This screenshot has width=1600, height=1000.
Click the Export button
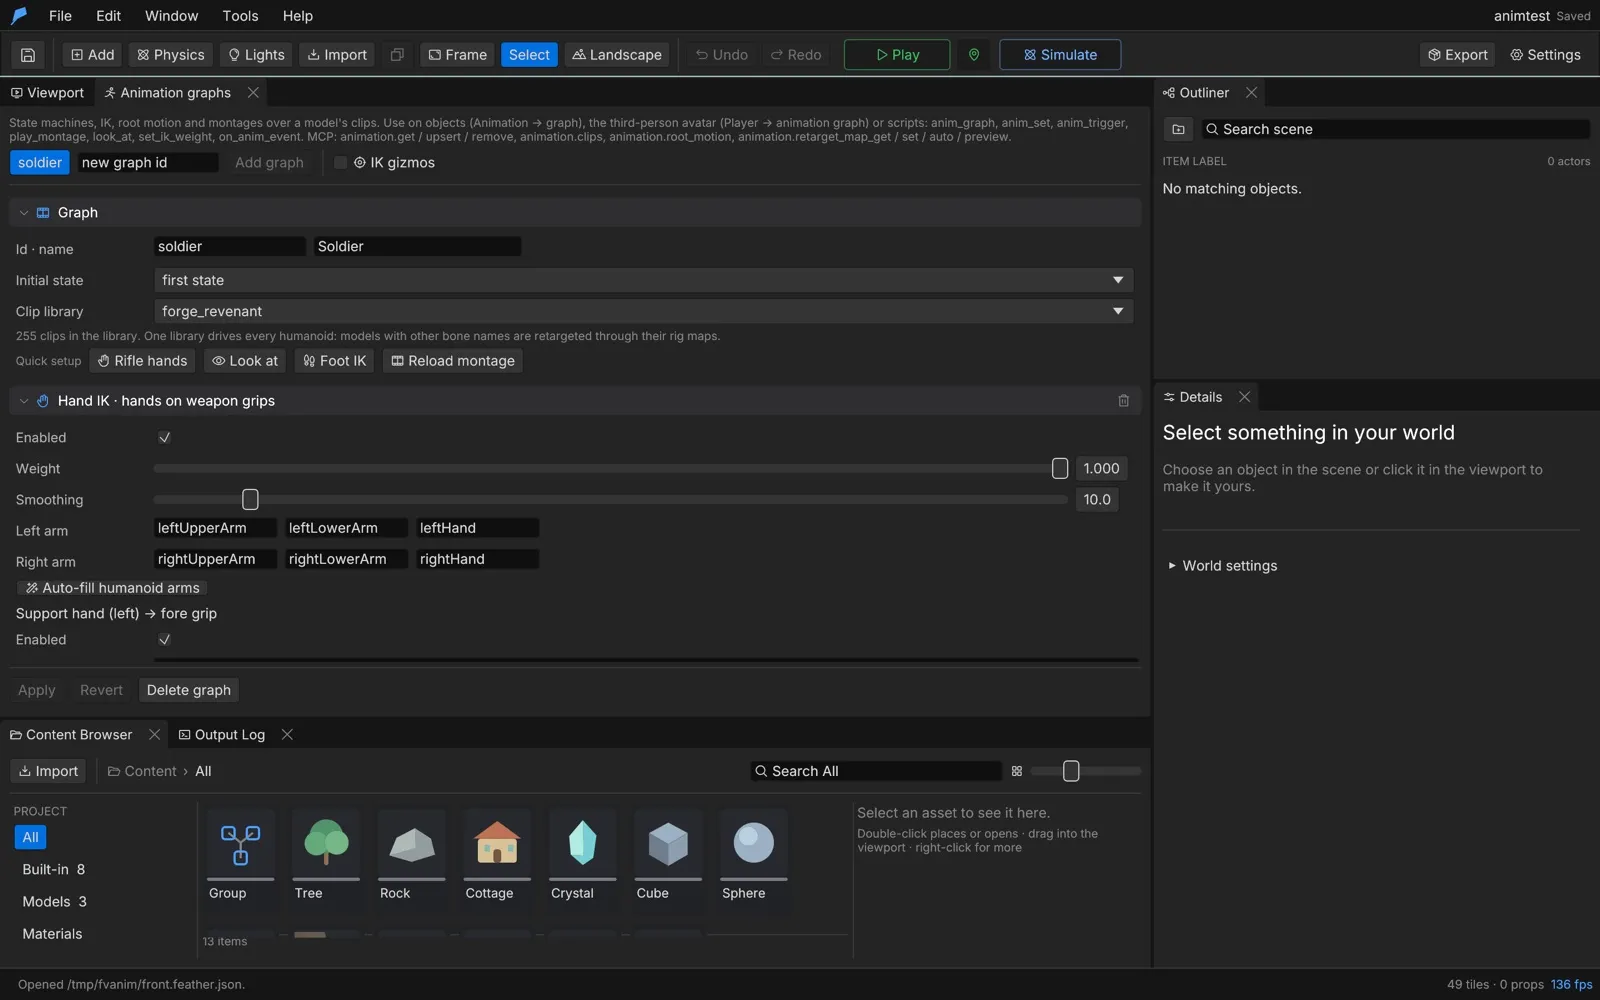1458,55
